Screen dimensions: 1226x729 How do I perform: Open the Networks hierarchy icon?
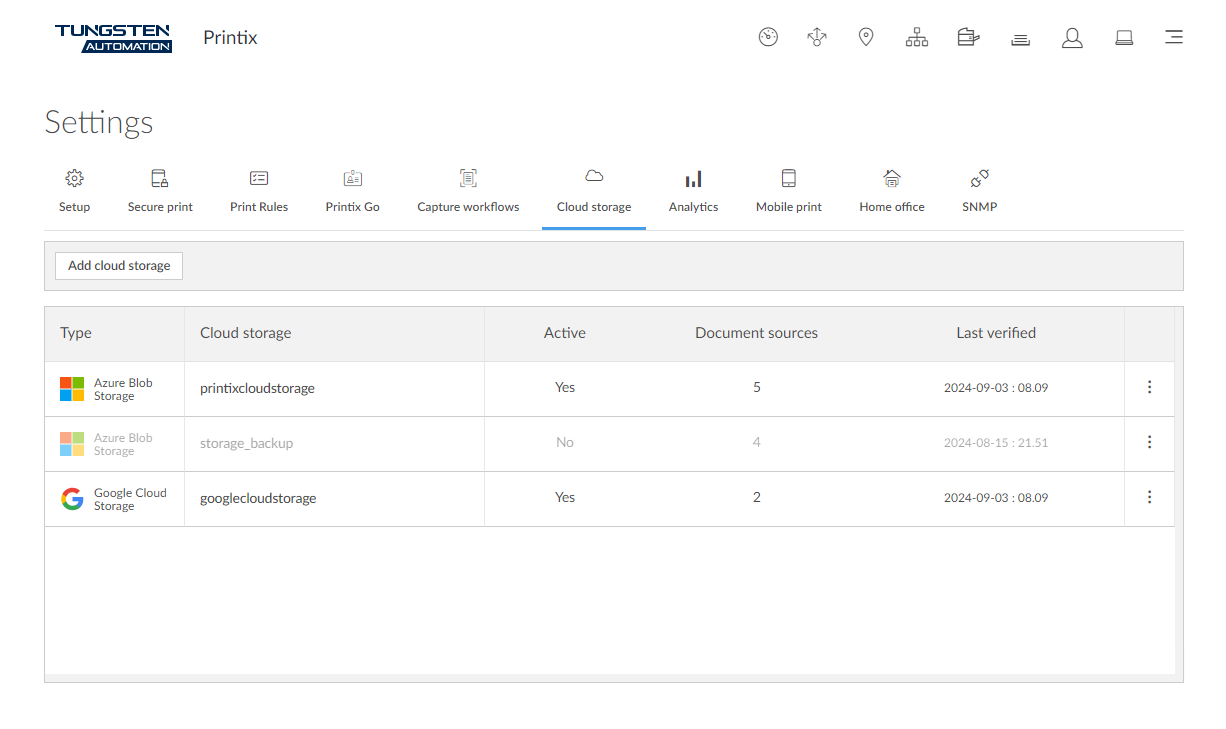tap(916, 38)
